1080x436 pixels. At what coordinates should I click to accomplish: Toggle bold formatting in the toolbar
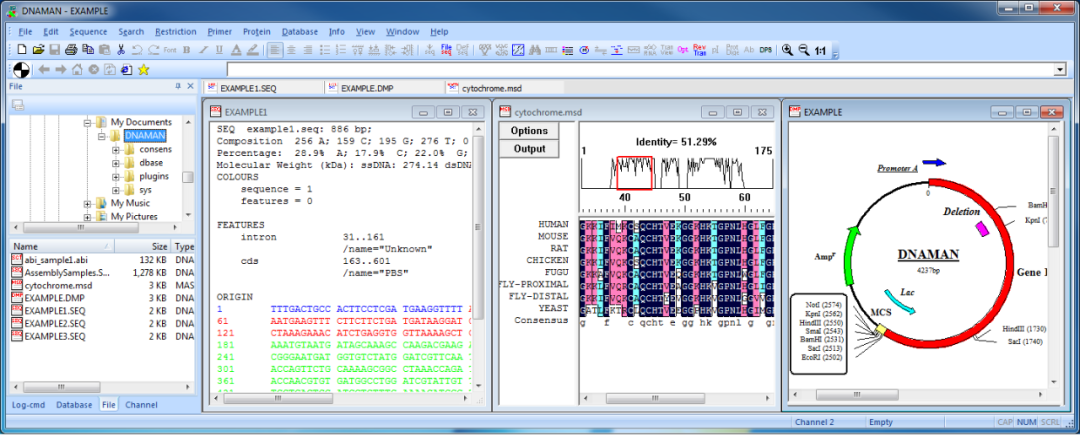click(186, 49)
